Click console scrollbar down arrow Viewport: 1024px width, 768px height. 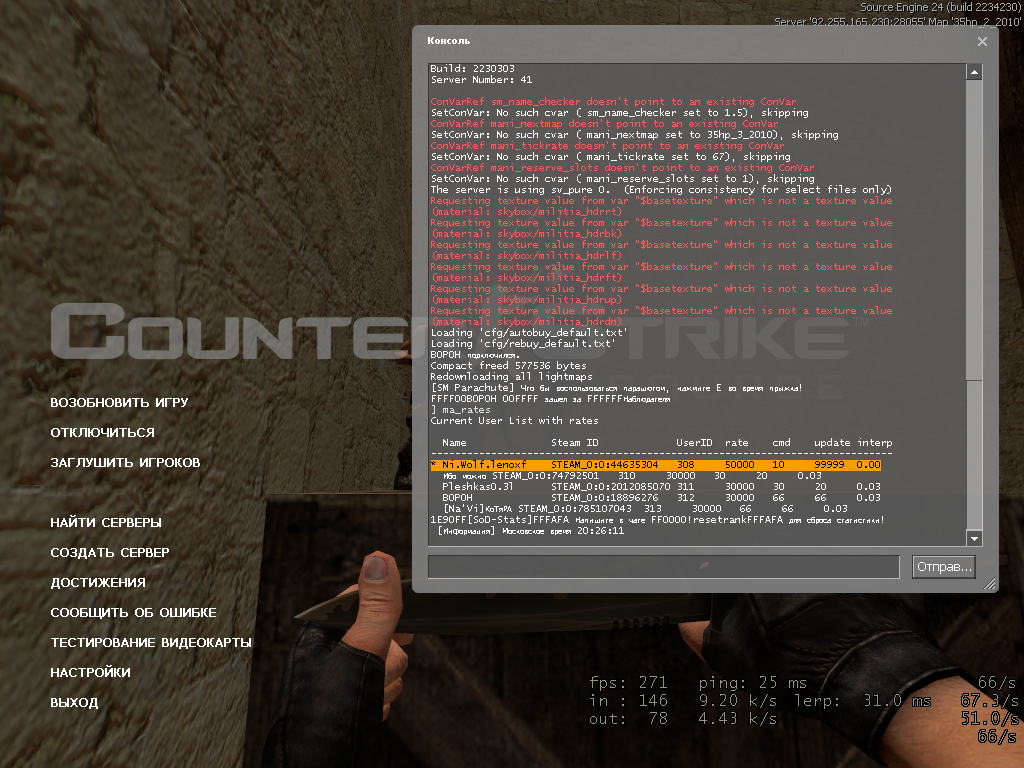click(x=974, y=538)
